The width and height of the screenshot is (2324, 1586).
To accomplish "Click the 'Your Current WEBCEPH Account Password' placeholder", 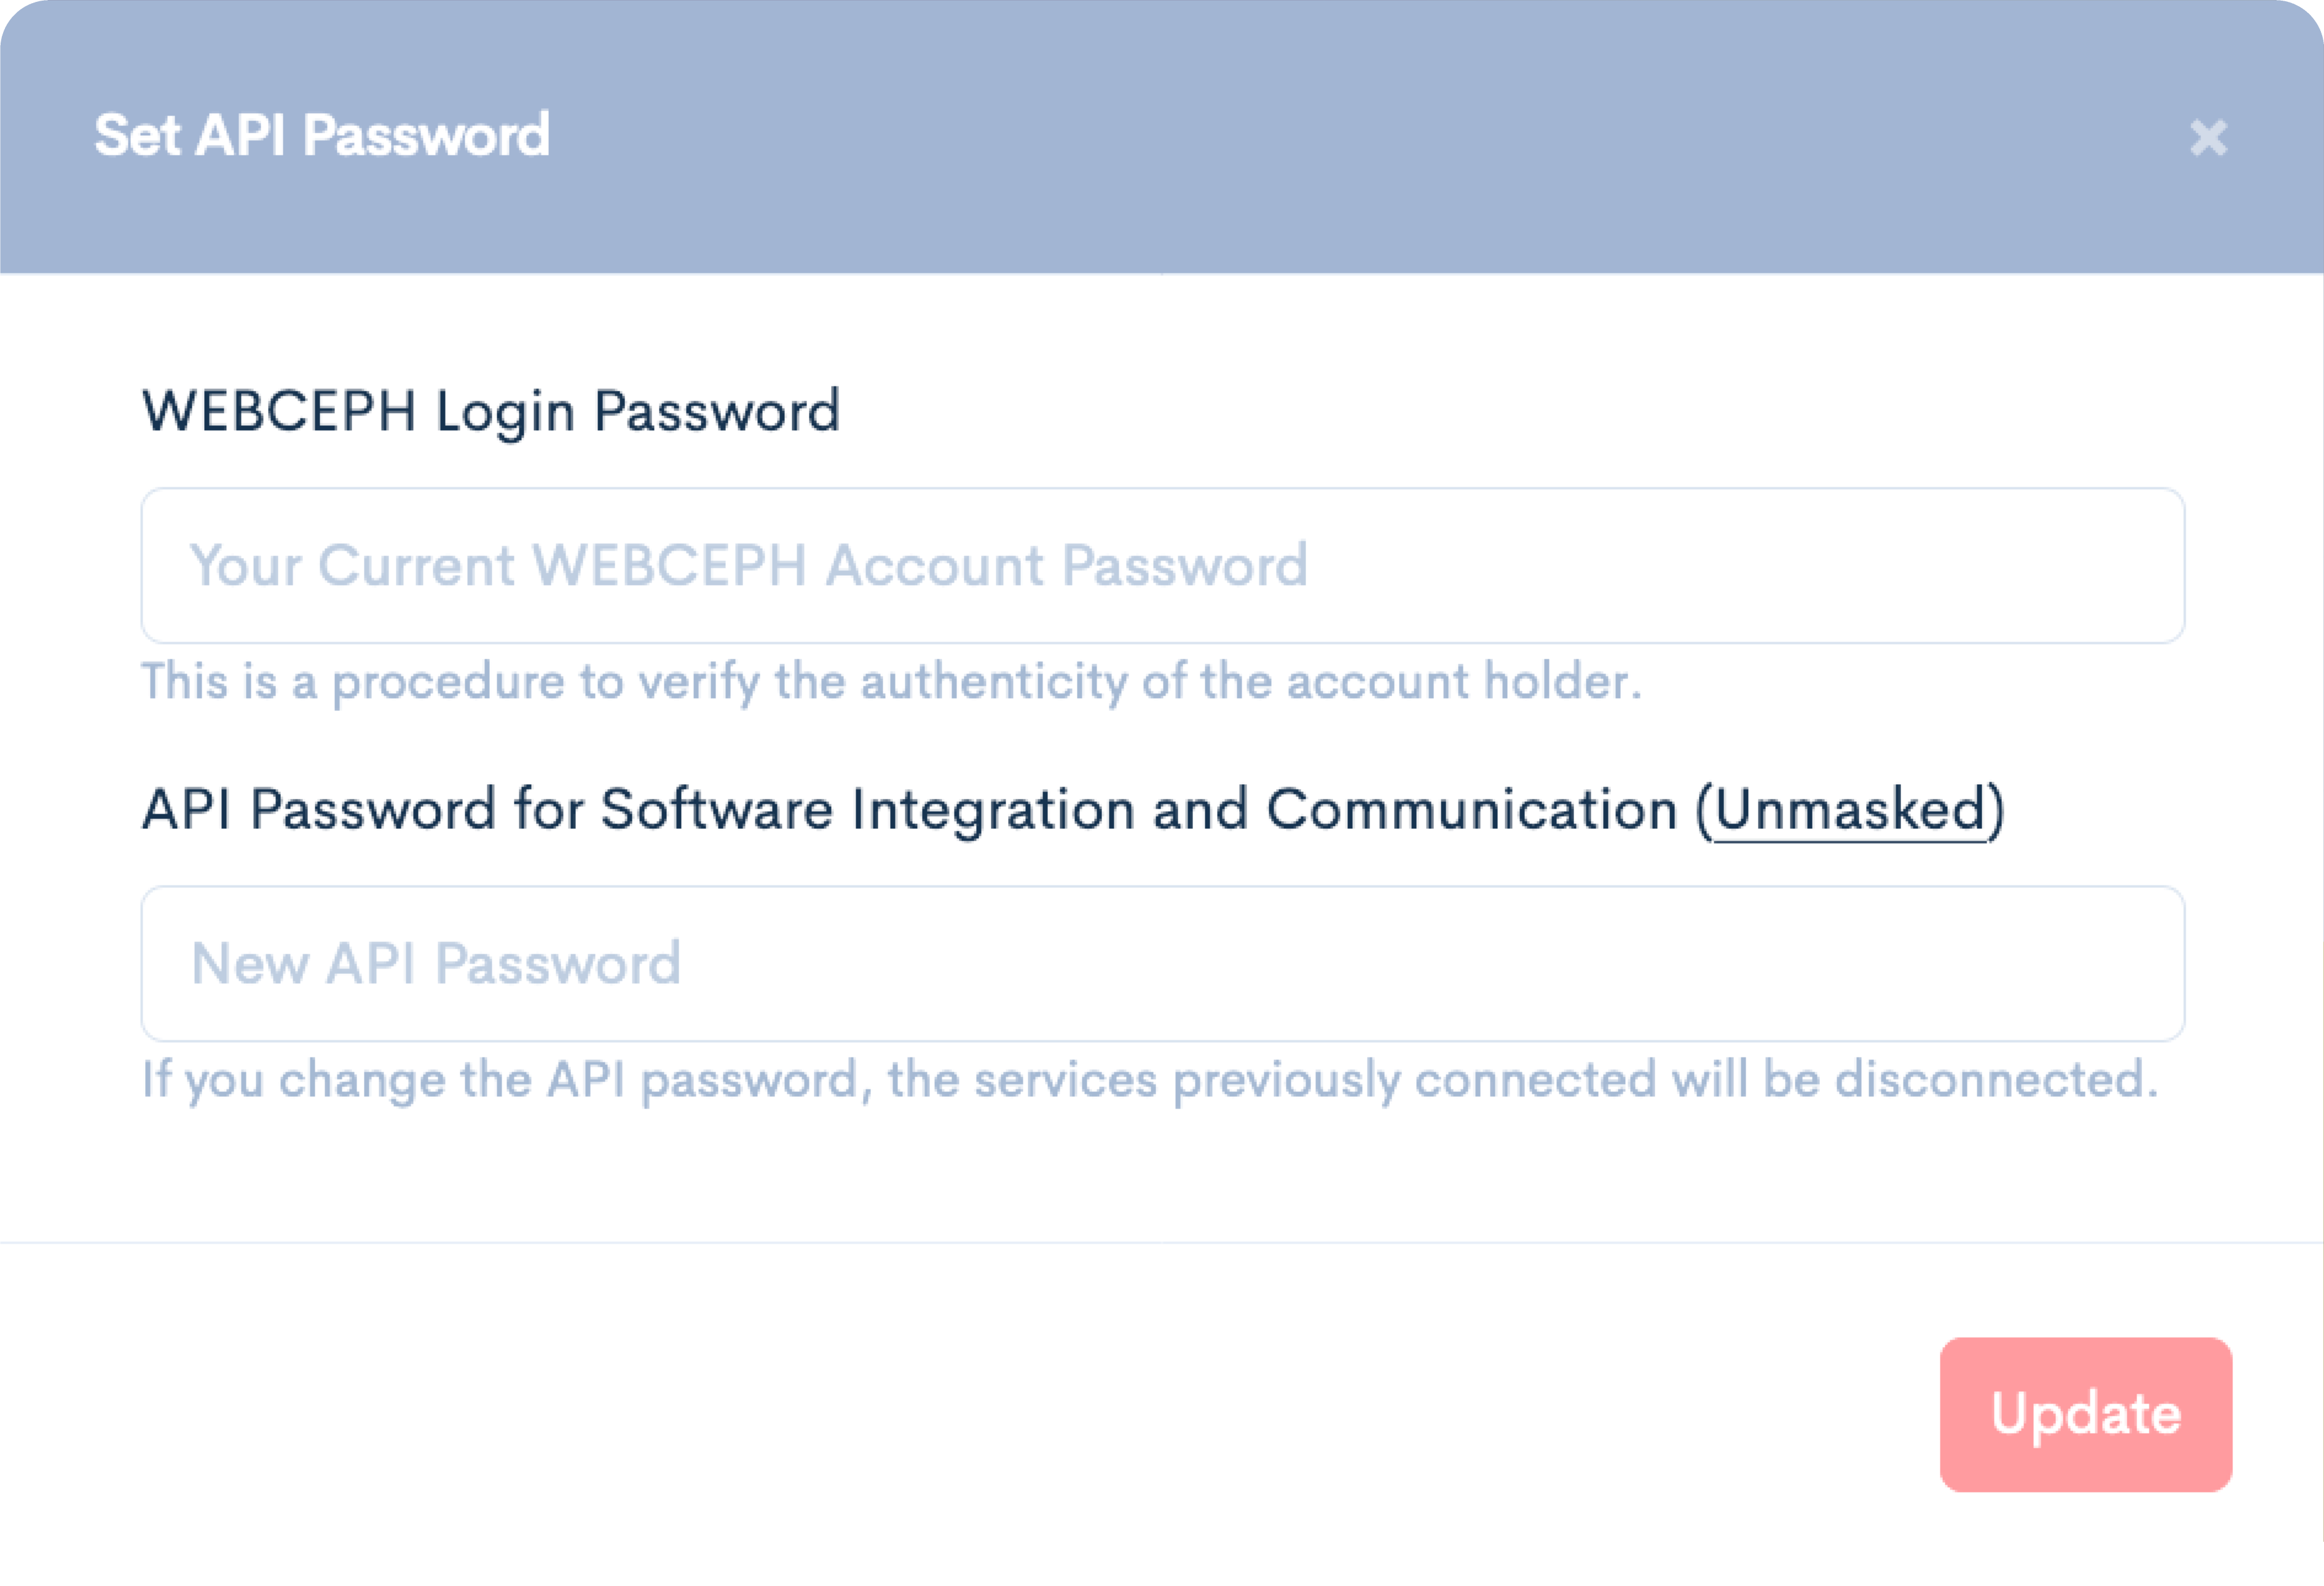I will tap(748, 565).
